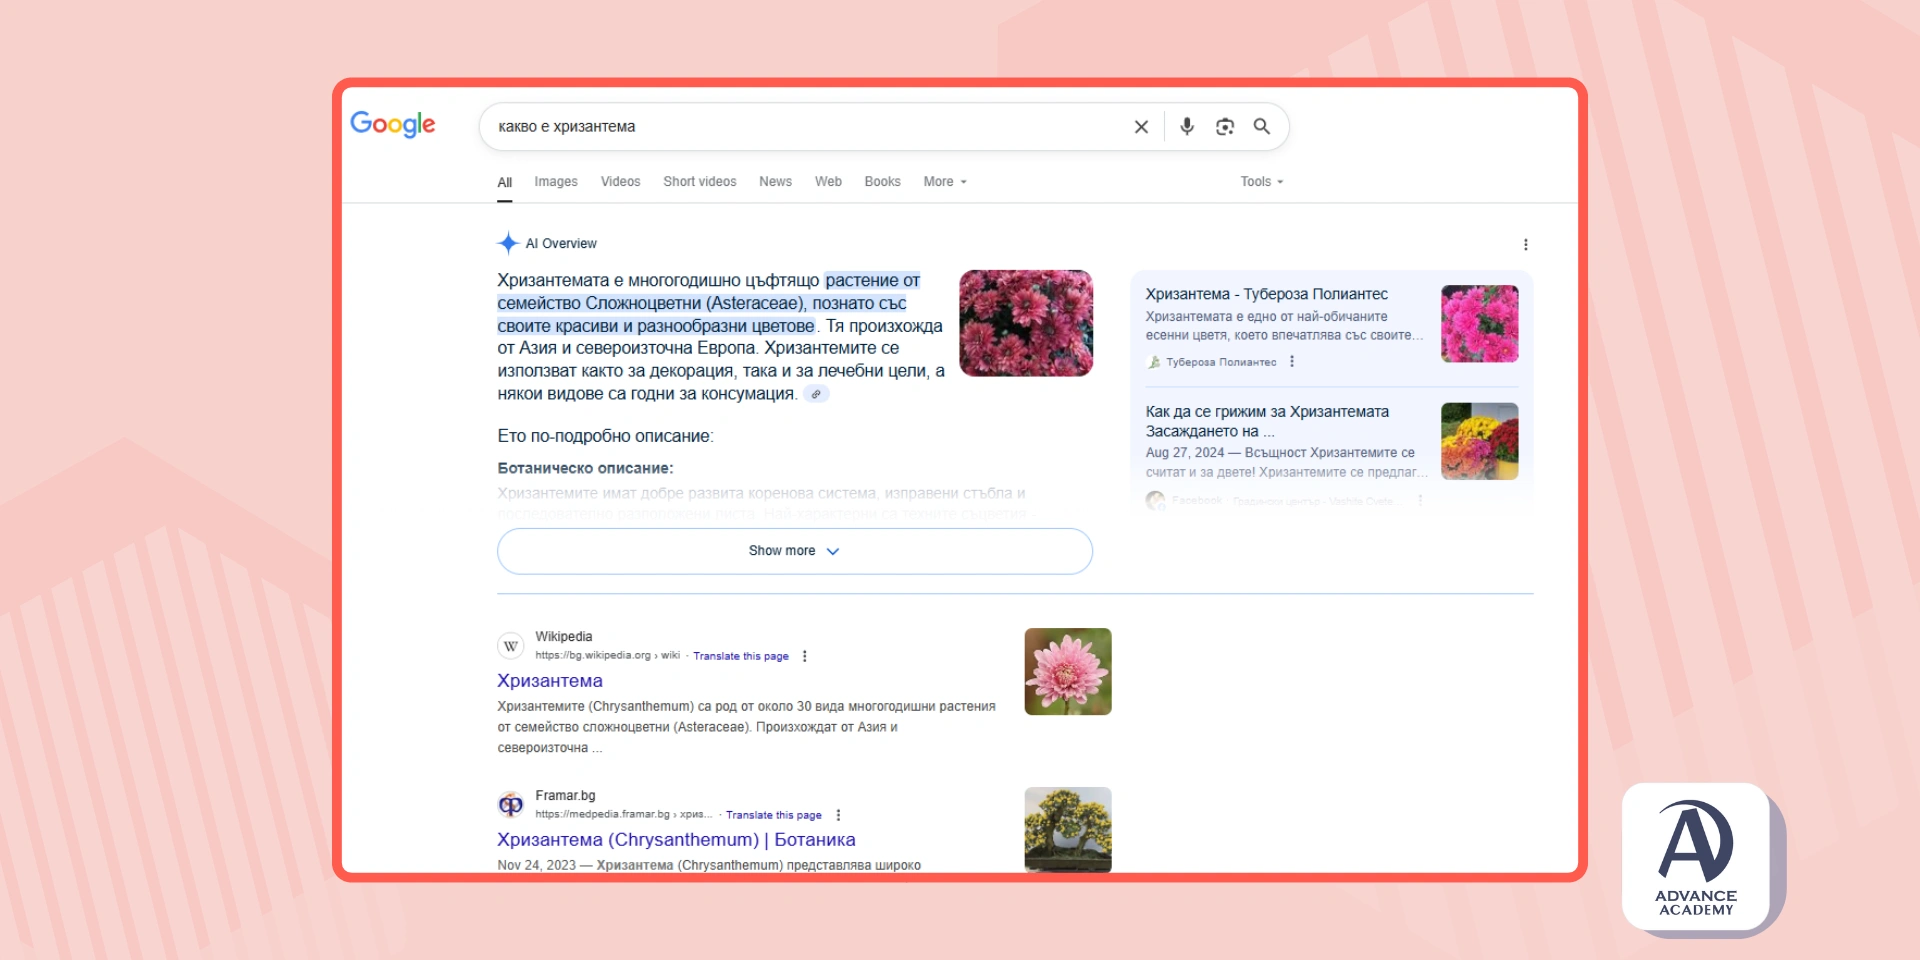Click the medpedia.framar.bg URL text
The width and height of the screenshot is (1920, 960).
click(x=623, y=815)
